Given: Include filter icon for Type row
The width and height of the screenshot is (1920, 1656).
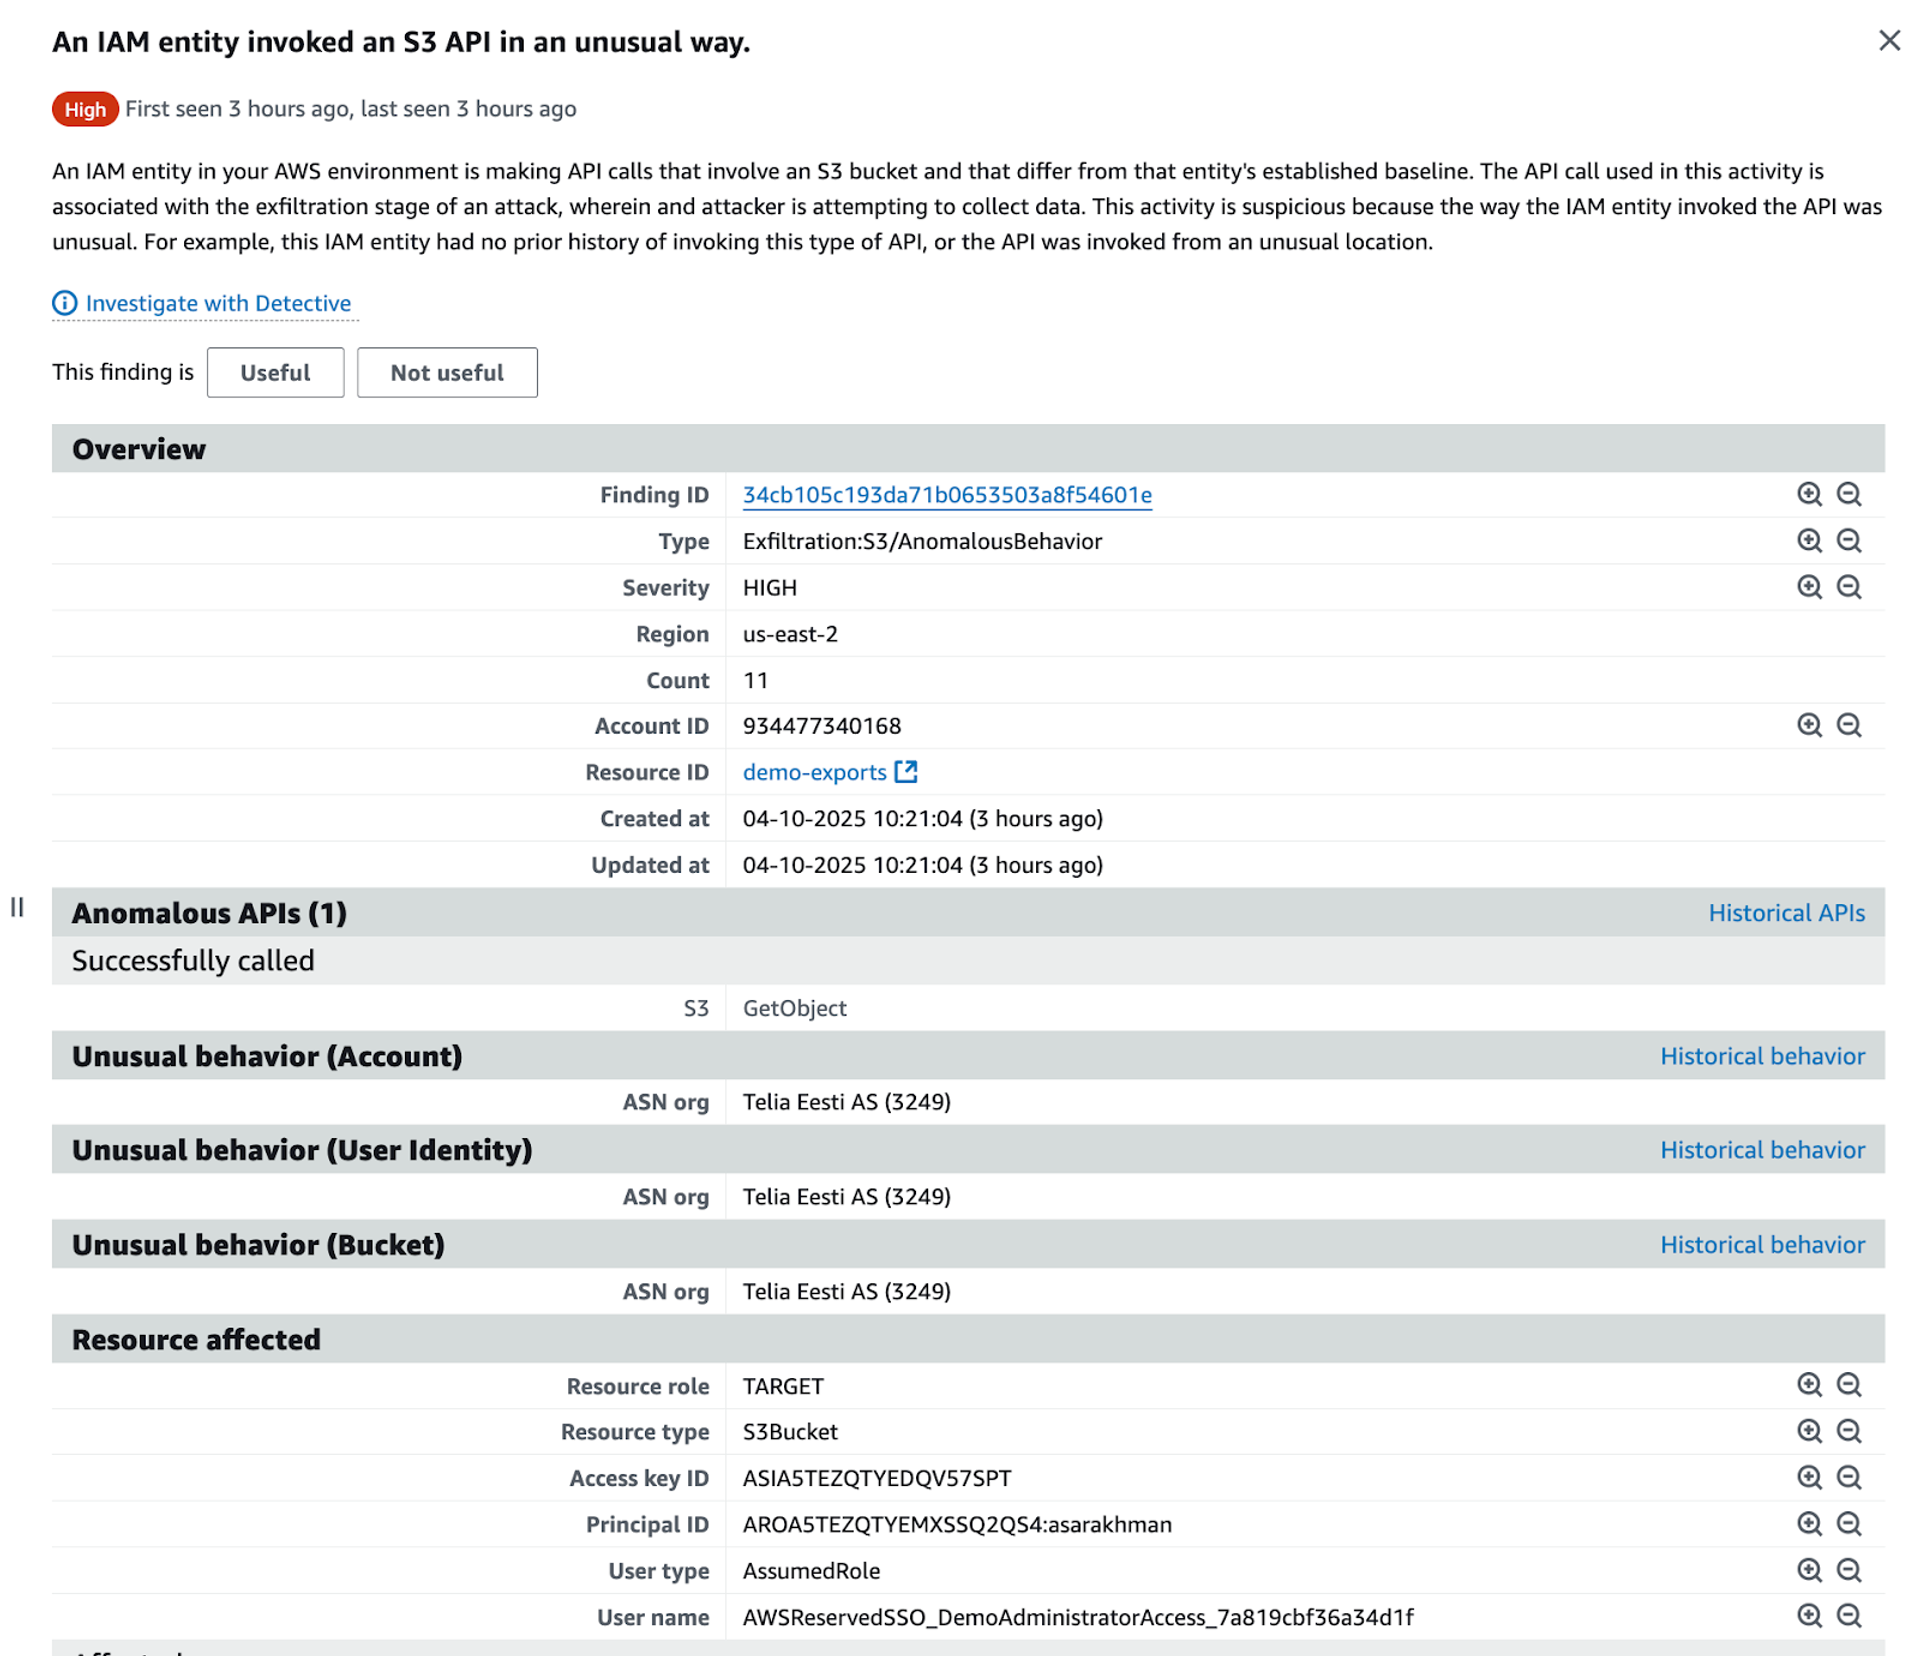Looking at the screenshot, I should pyautogui.click(x=1809, y=541).
